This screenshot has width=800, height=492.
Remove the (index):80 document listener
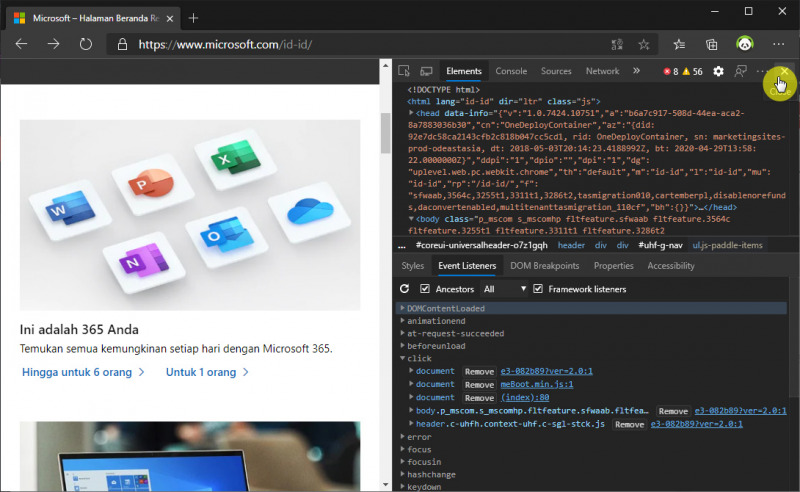[479, 398]
